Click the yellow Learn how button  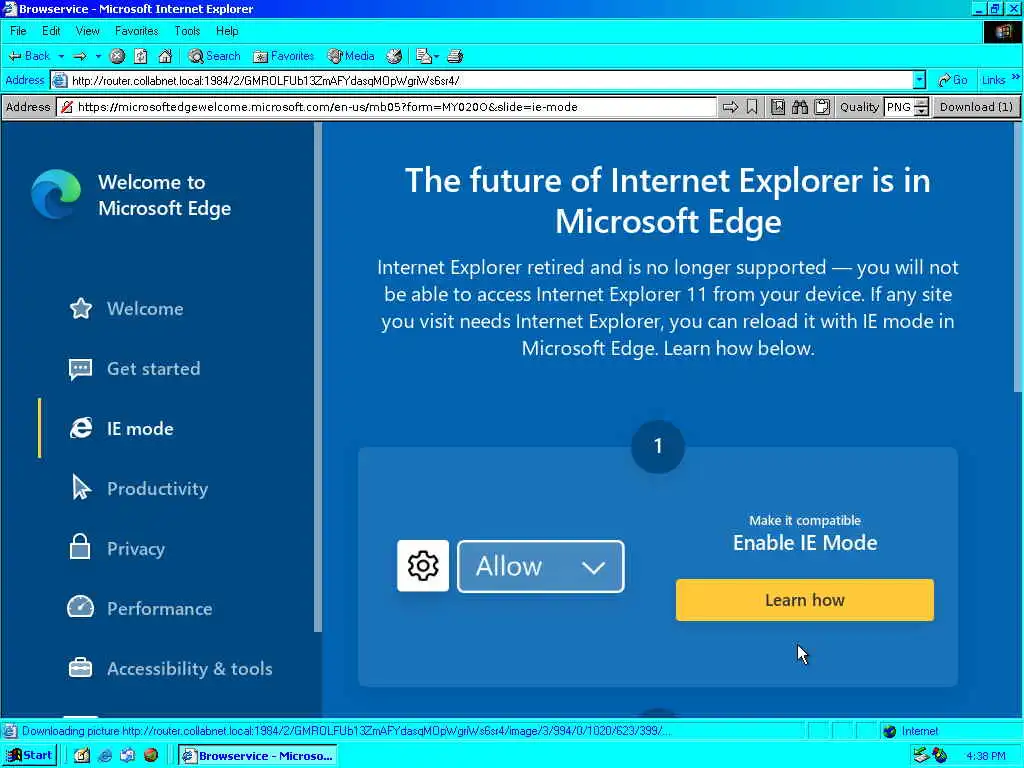[805, 600]
